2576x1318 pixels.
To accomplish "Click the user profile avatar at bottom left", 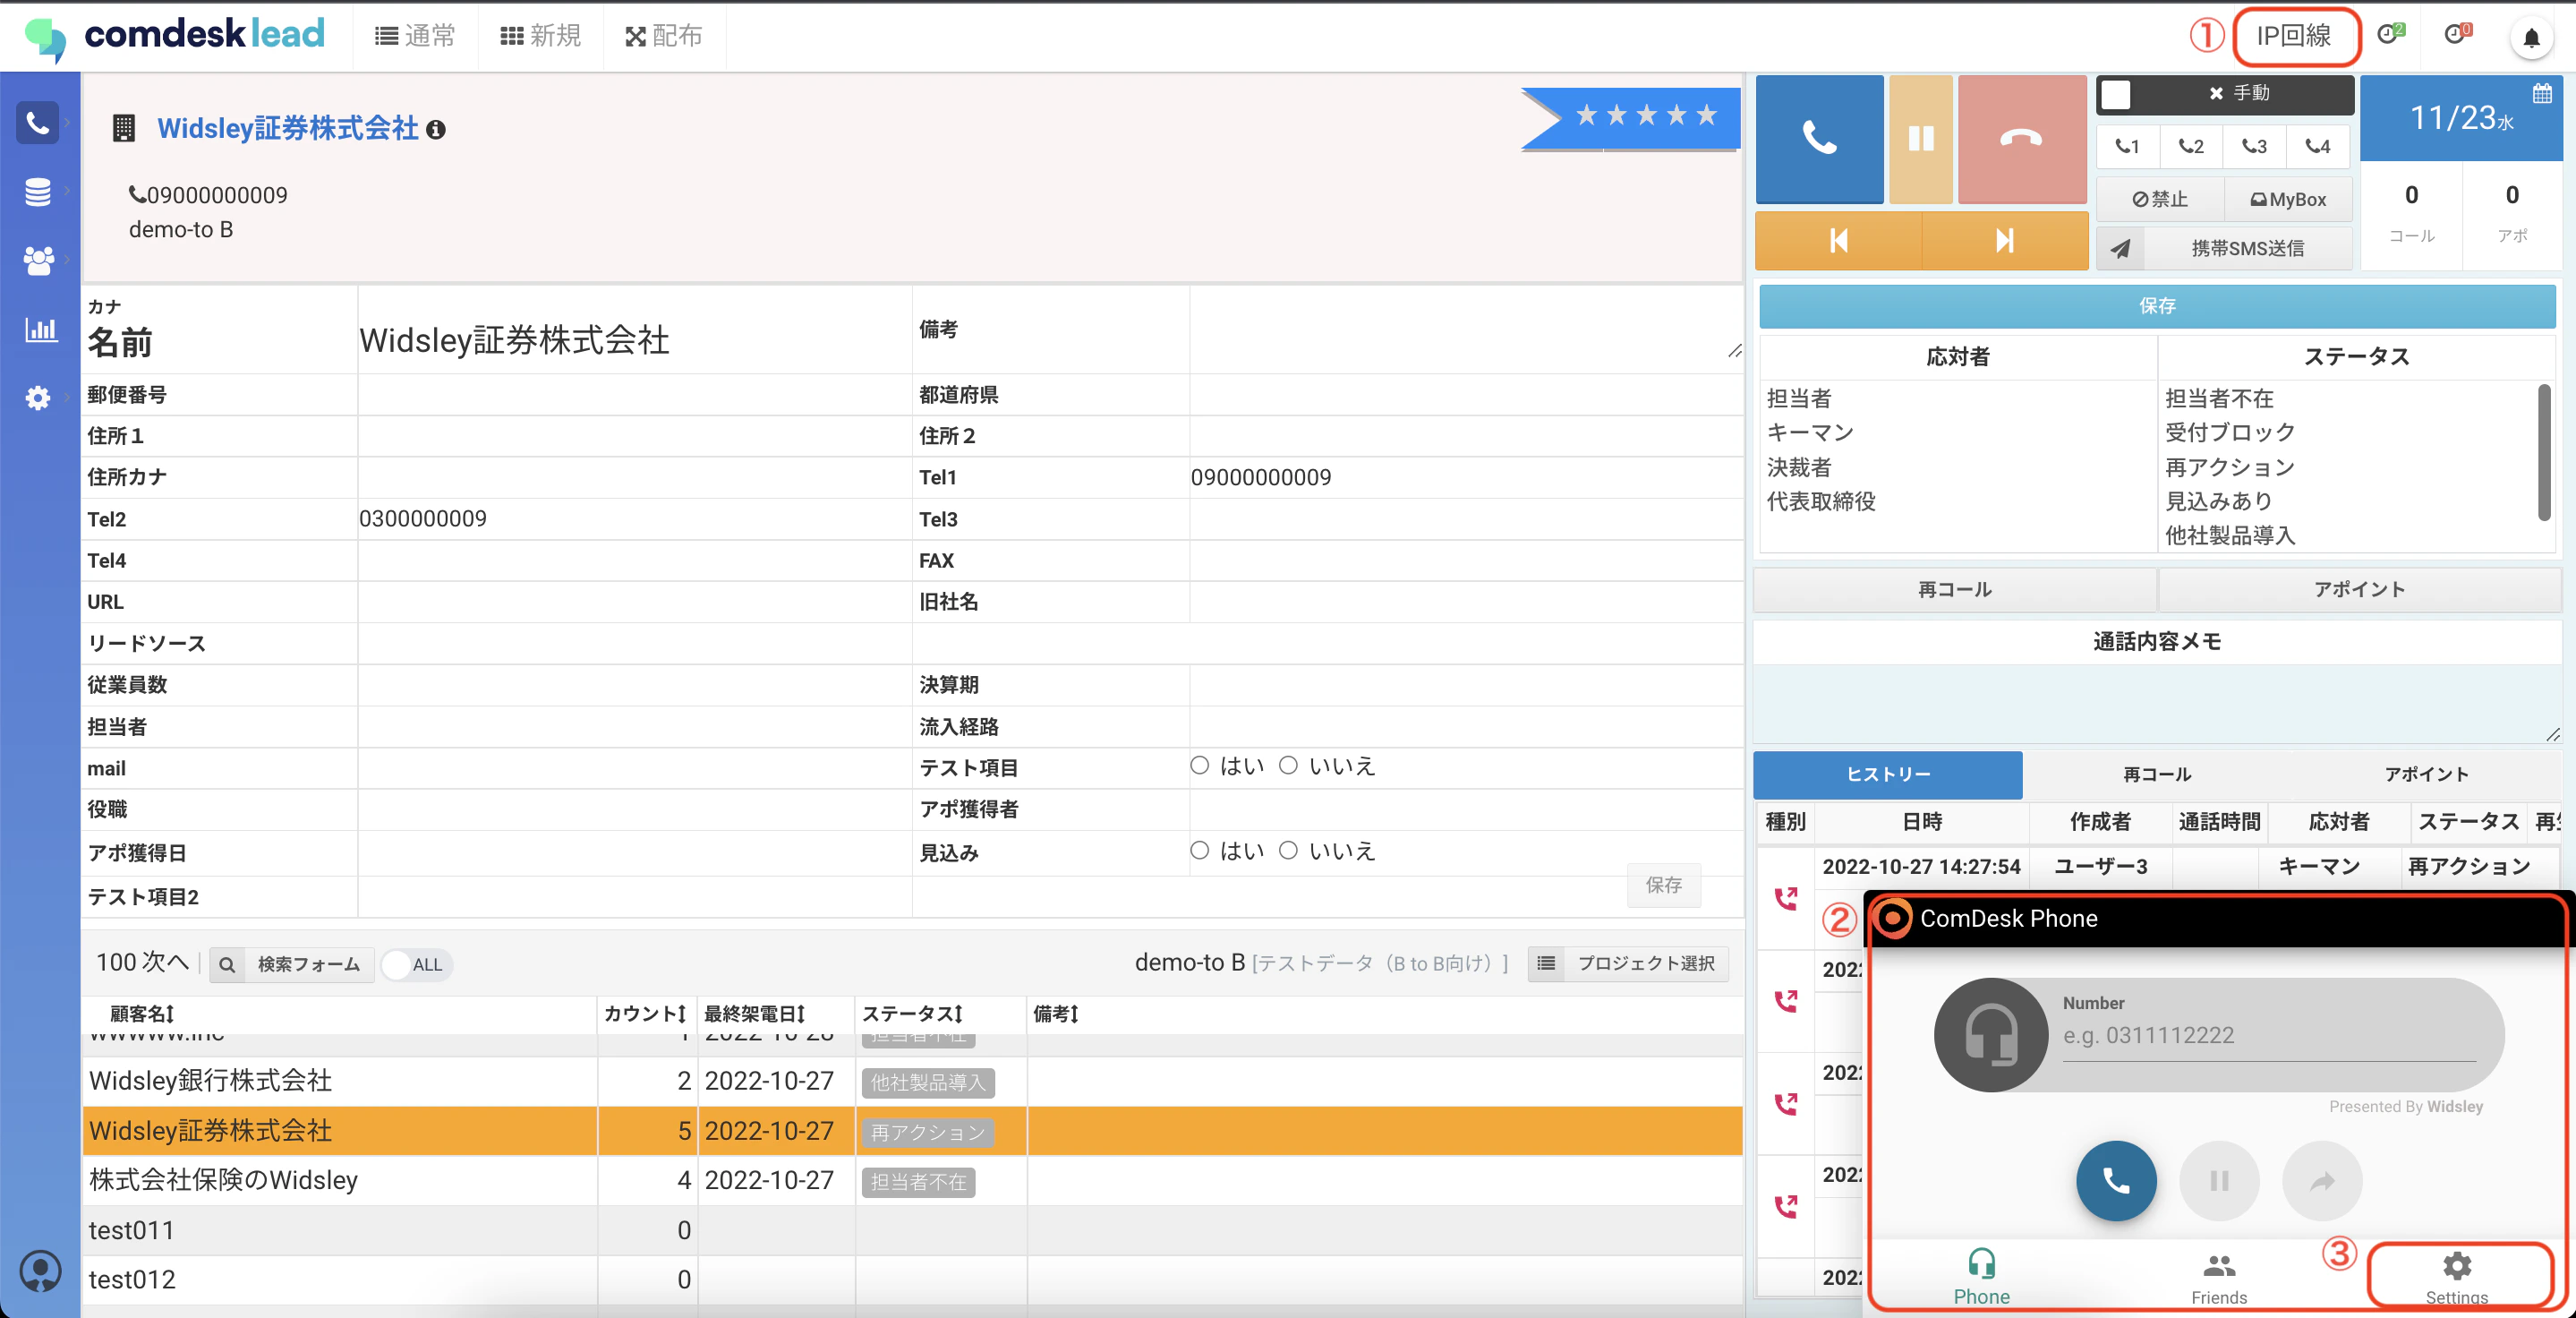I will pos(40,1271).
